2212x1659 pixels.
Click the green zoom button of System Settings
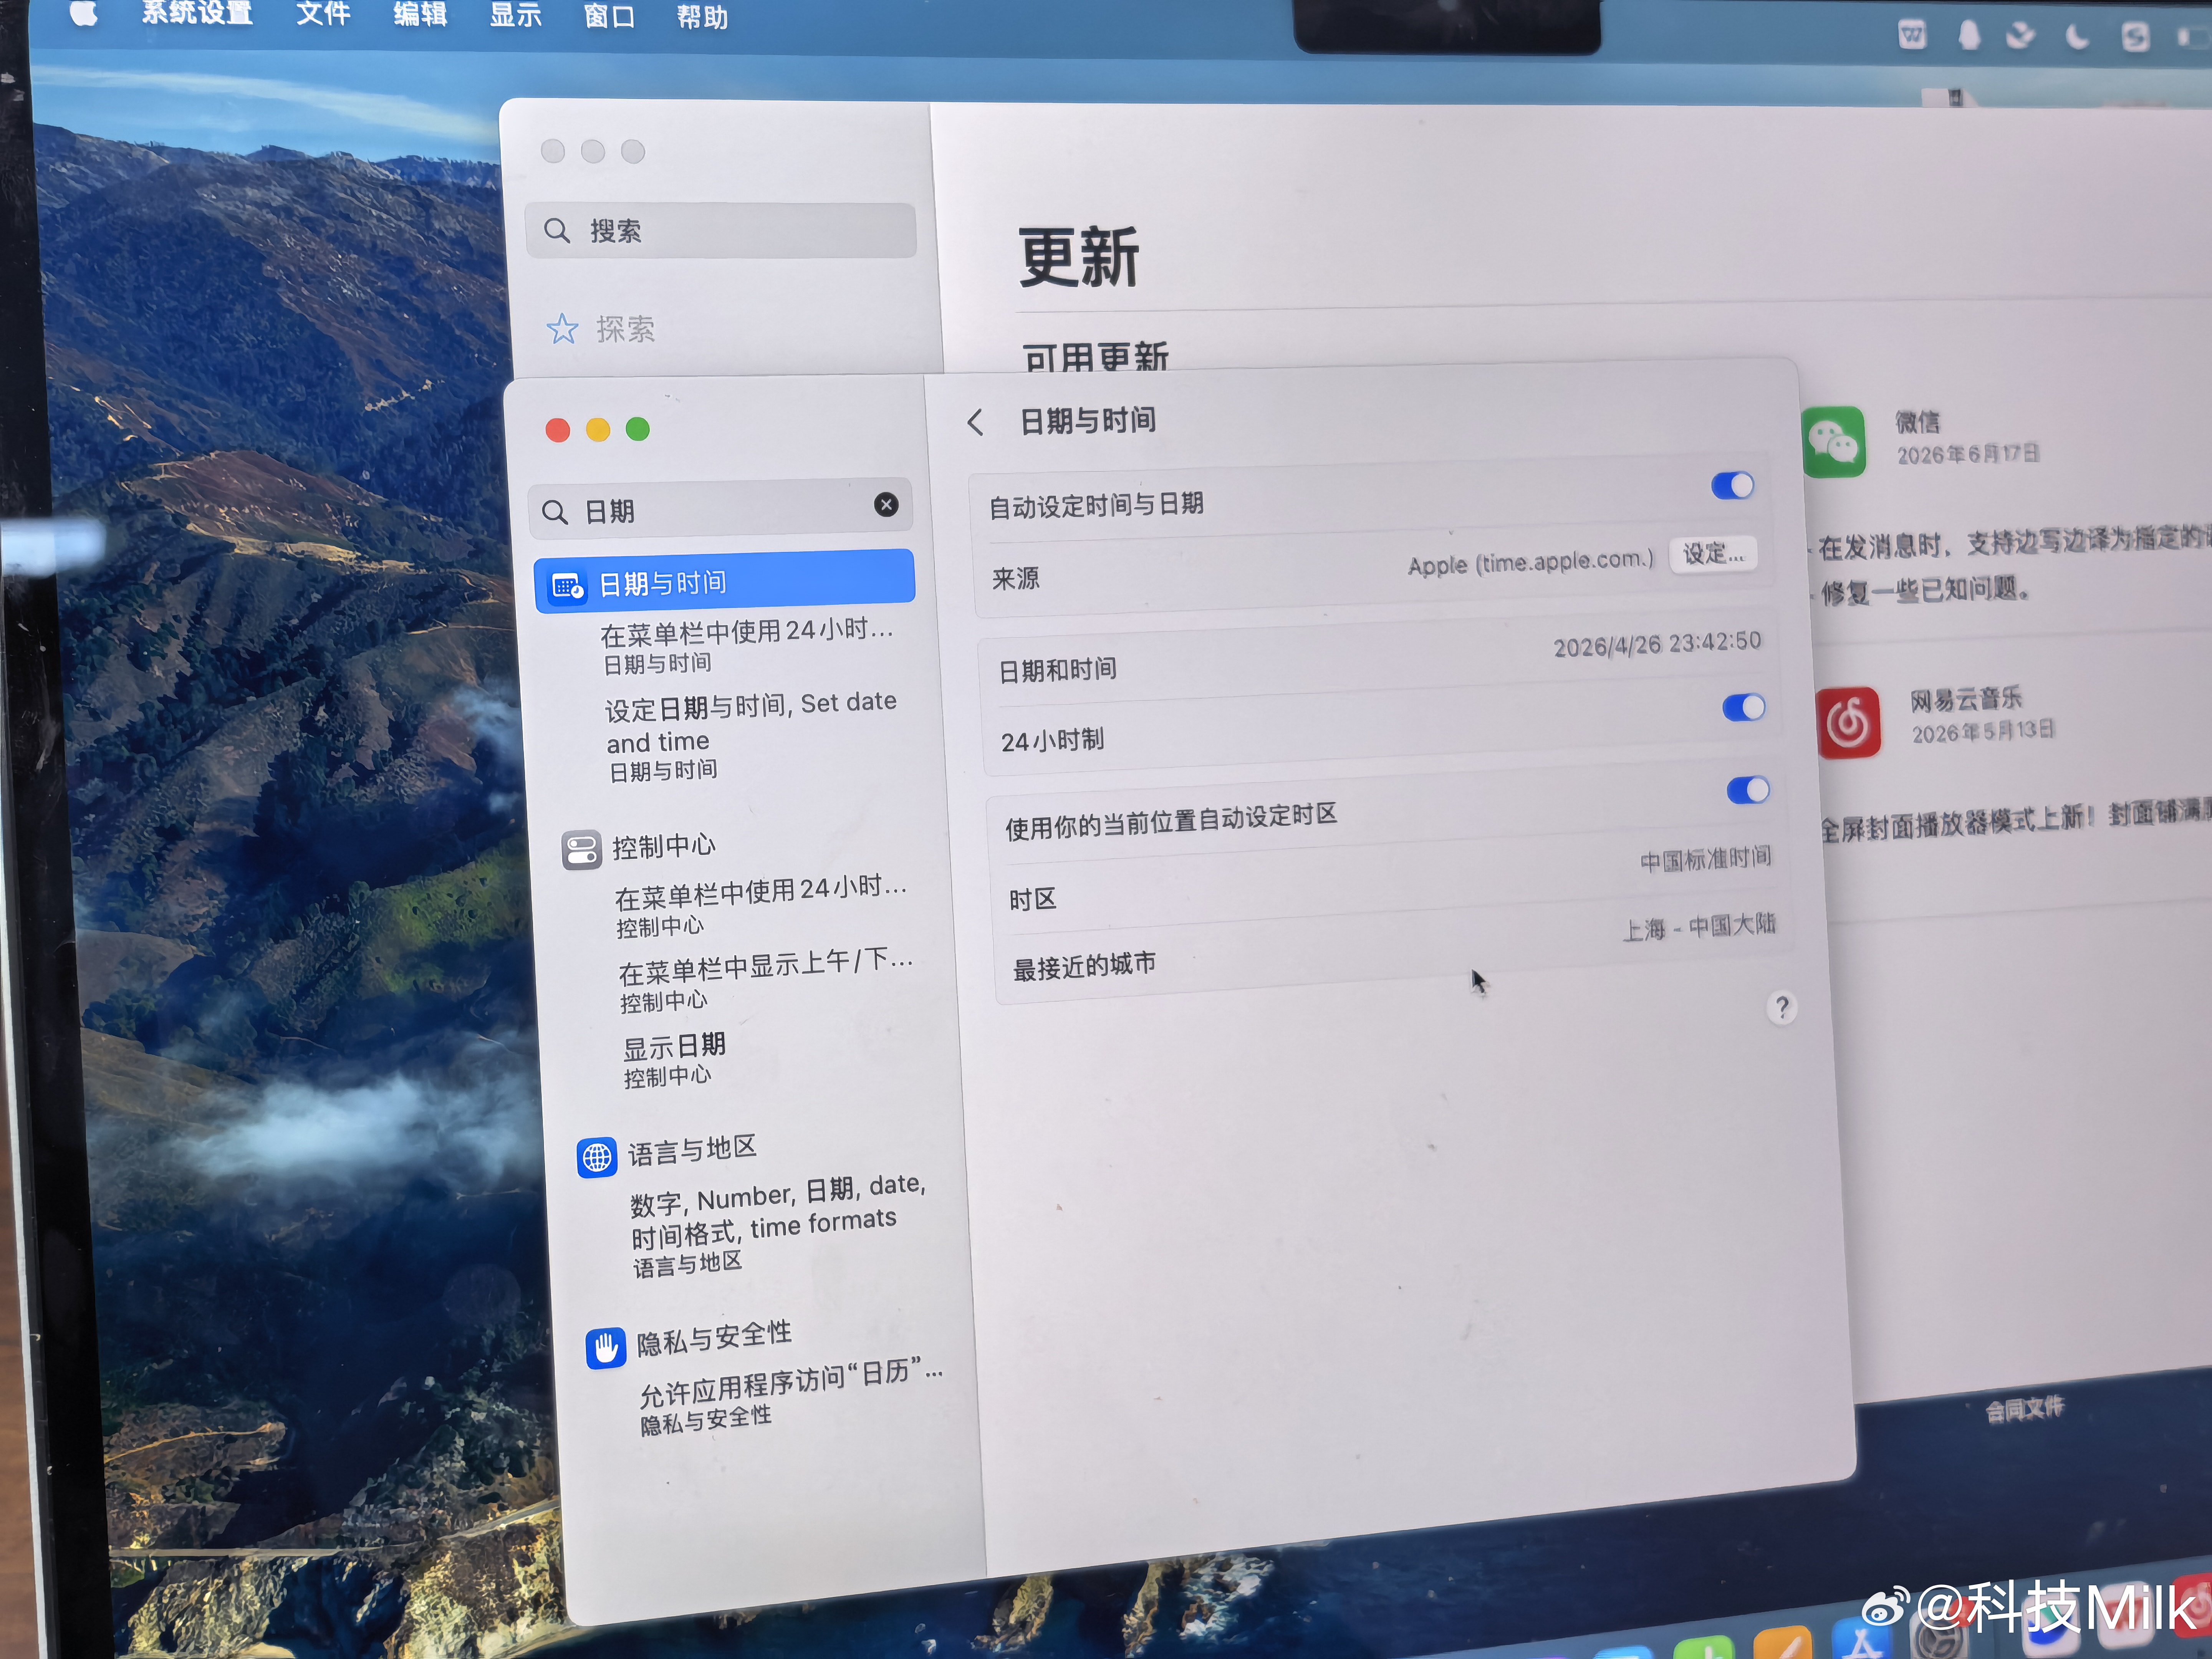tap(638, 429)
